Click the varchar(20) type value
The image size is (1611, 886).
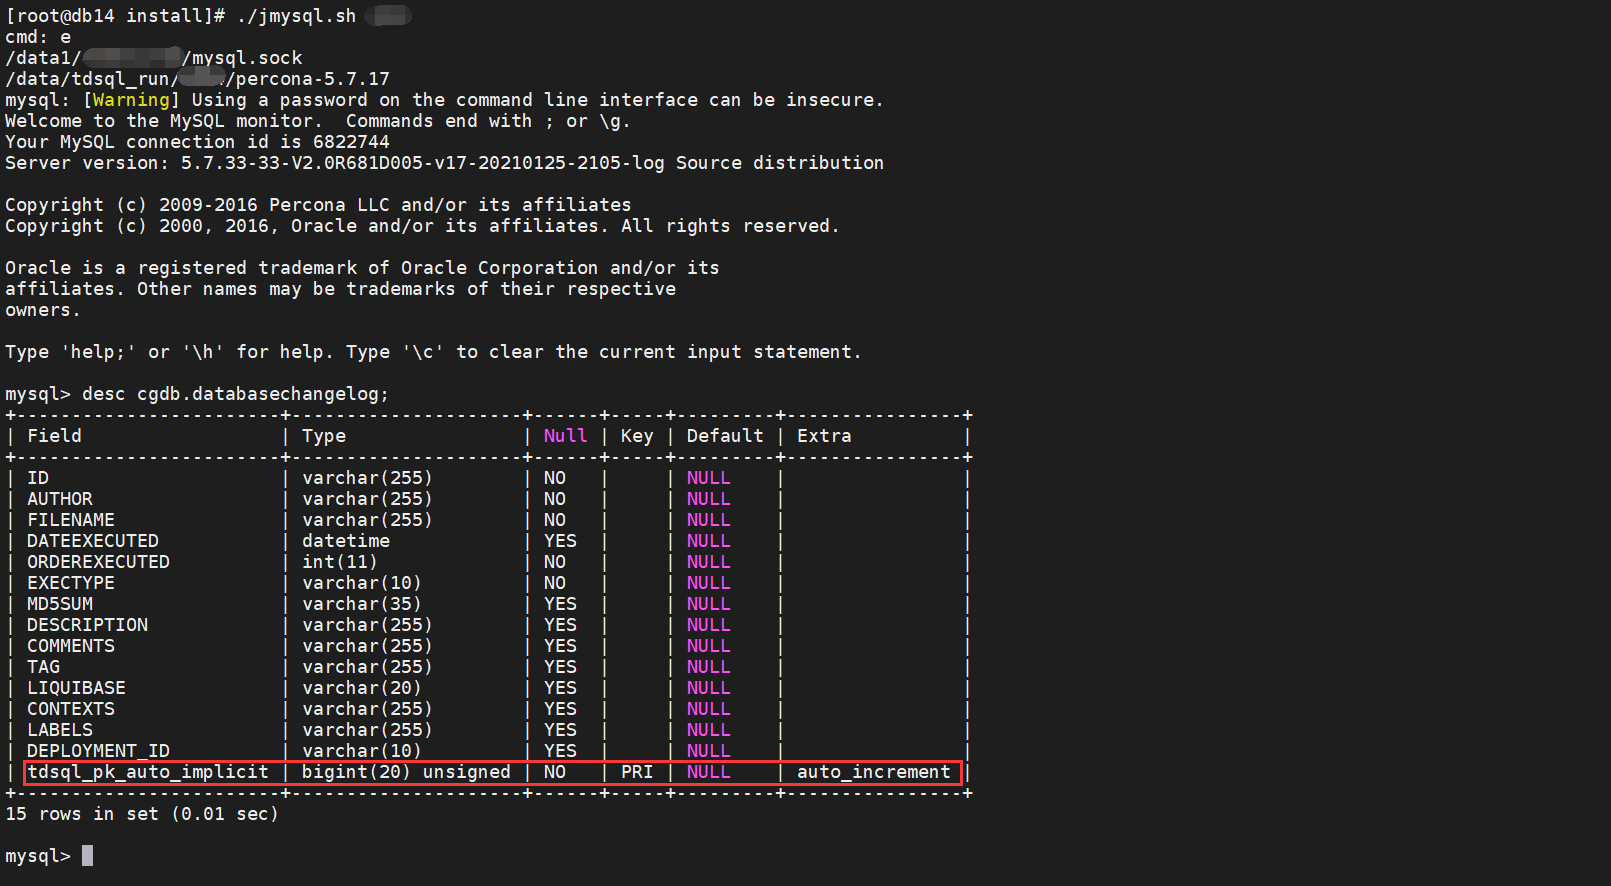tap(362, 688)
